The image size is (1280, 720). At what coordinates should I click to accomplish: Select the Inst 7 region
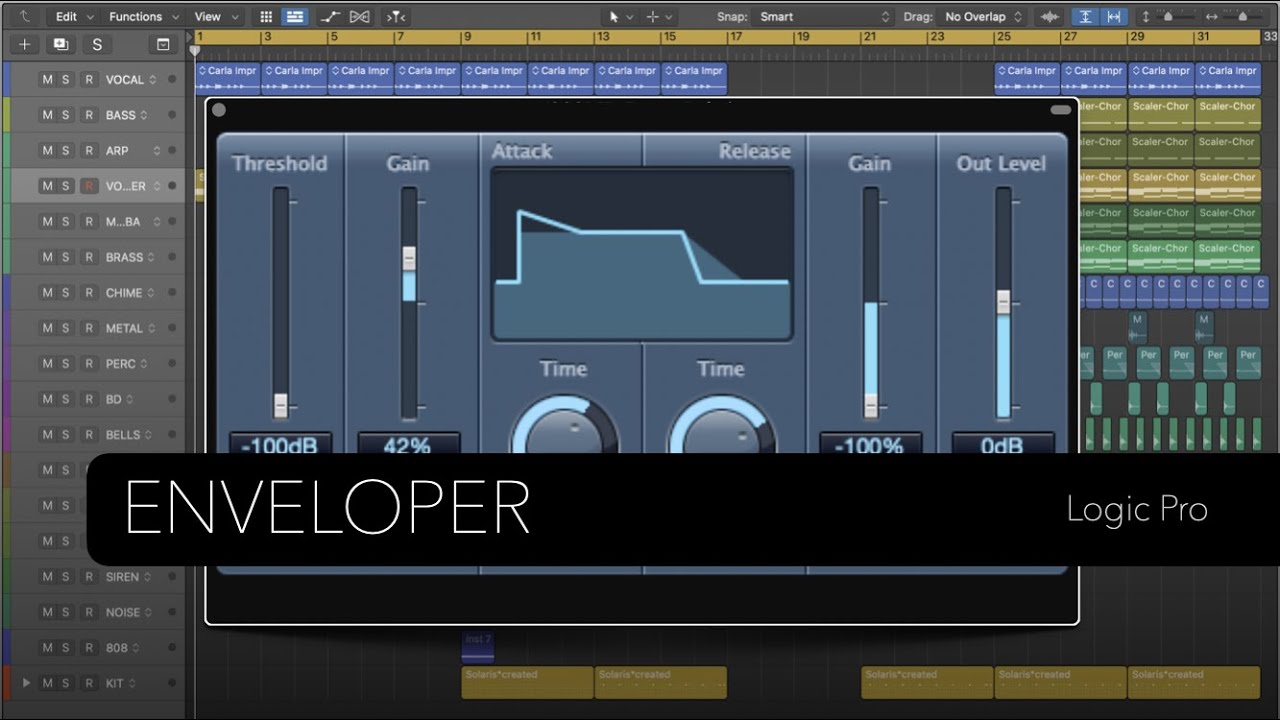[478, 647]
